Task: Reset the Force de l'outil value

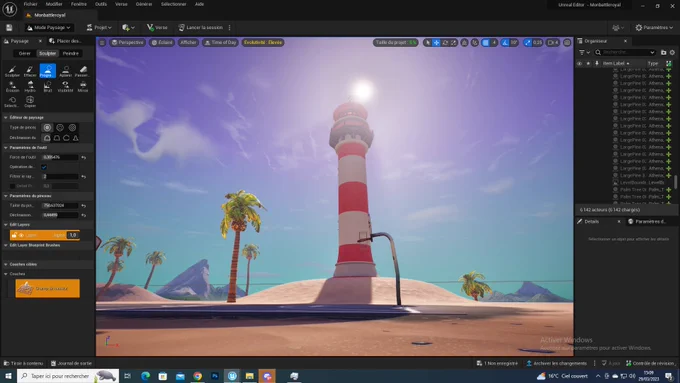Action: [83, 157]
